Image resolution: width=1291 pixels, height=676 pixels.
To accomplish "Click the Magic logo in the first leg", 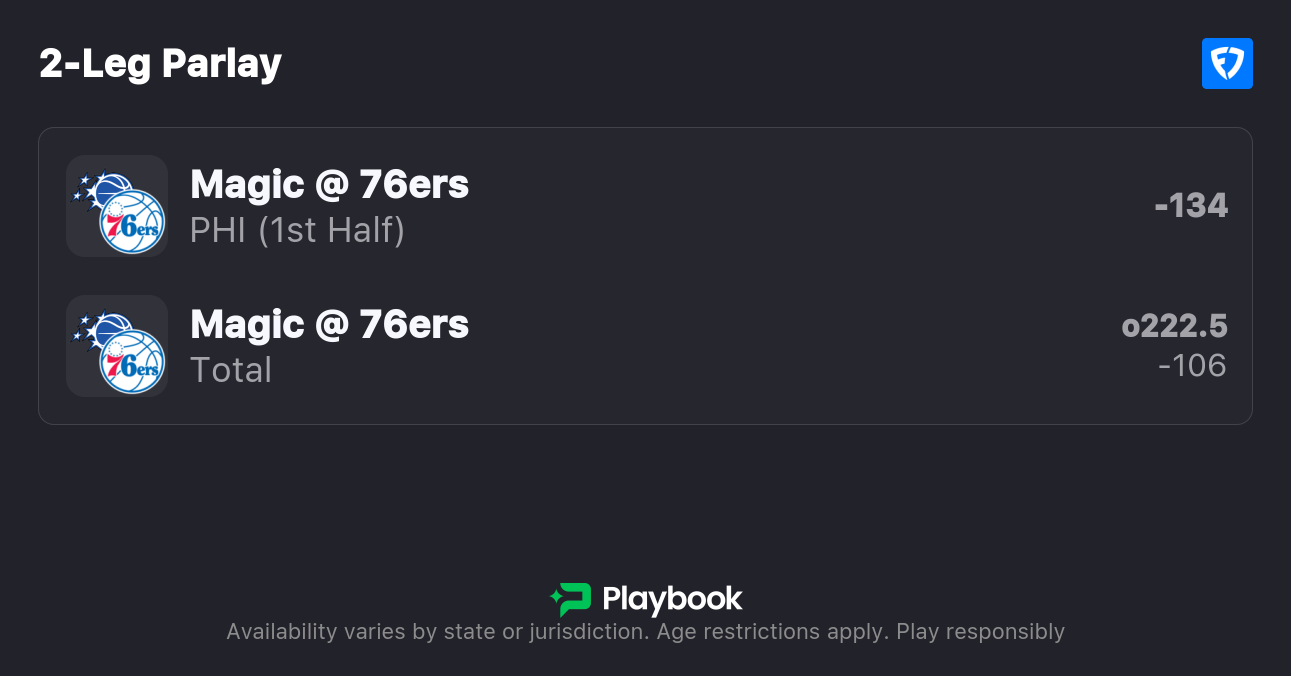I will click(x=95, y=189).
